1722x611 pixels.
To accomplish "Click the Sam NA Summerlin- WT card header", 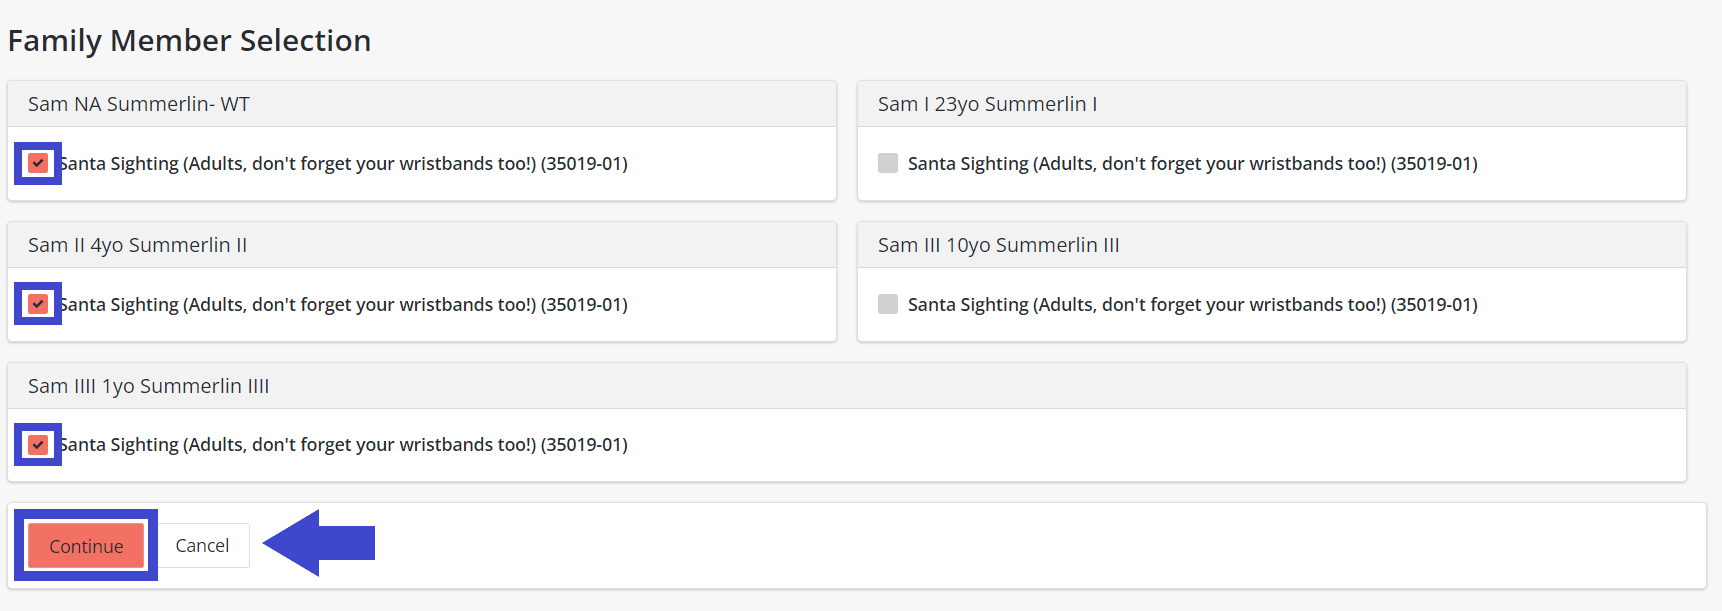I will coord(139,104).
